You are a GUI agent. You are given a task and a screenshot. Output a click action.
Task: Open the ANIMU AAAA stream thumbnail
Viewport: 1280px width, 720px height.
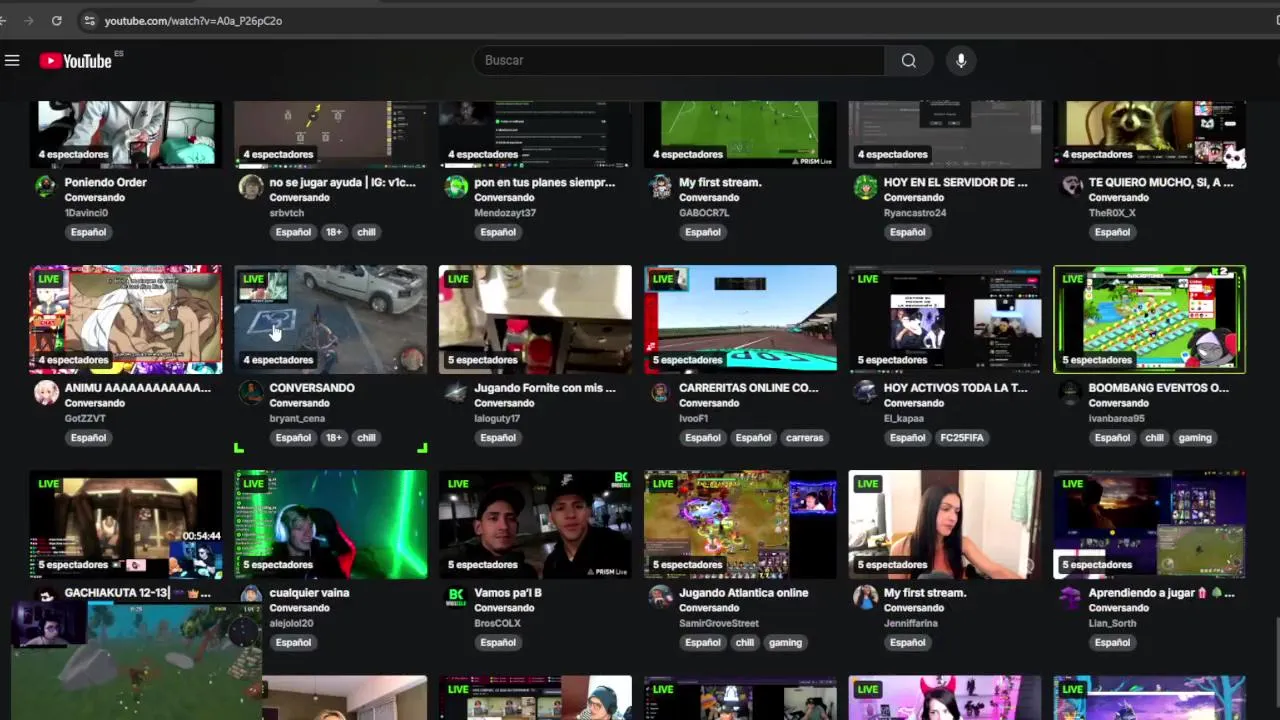coord(126,319)
